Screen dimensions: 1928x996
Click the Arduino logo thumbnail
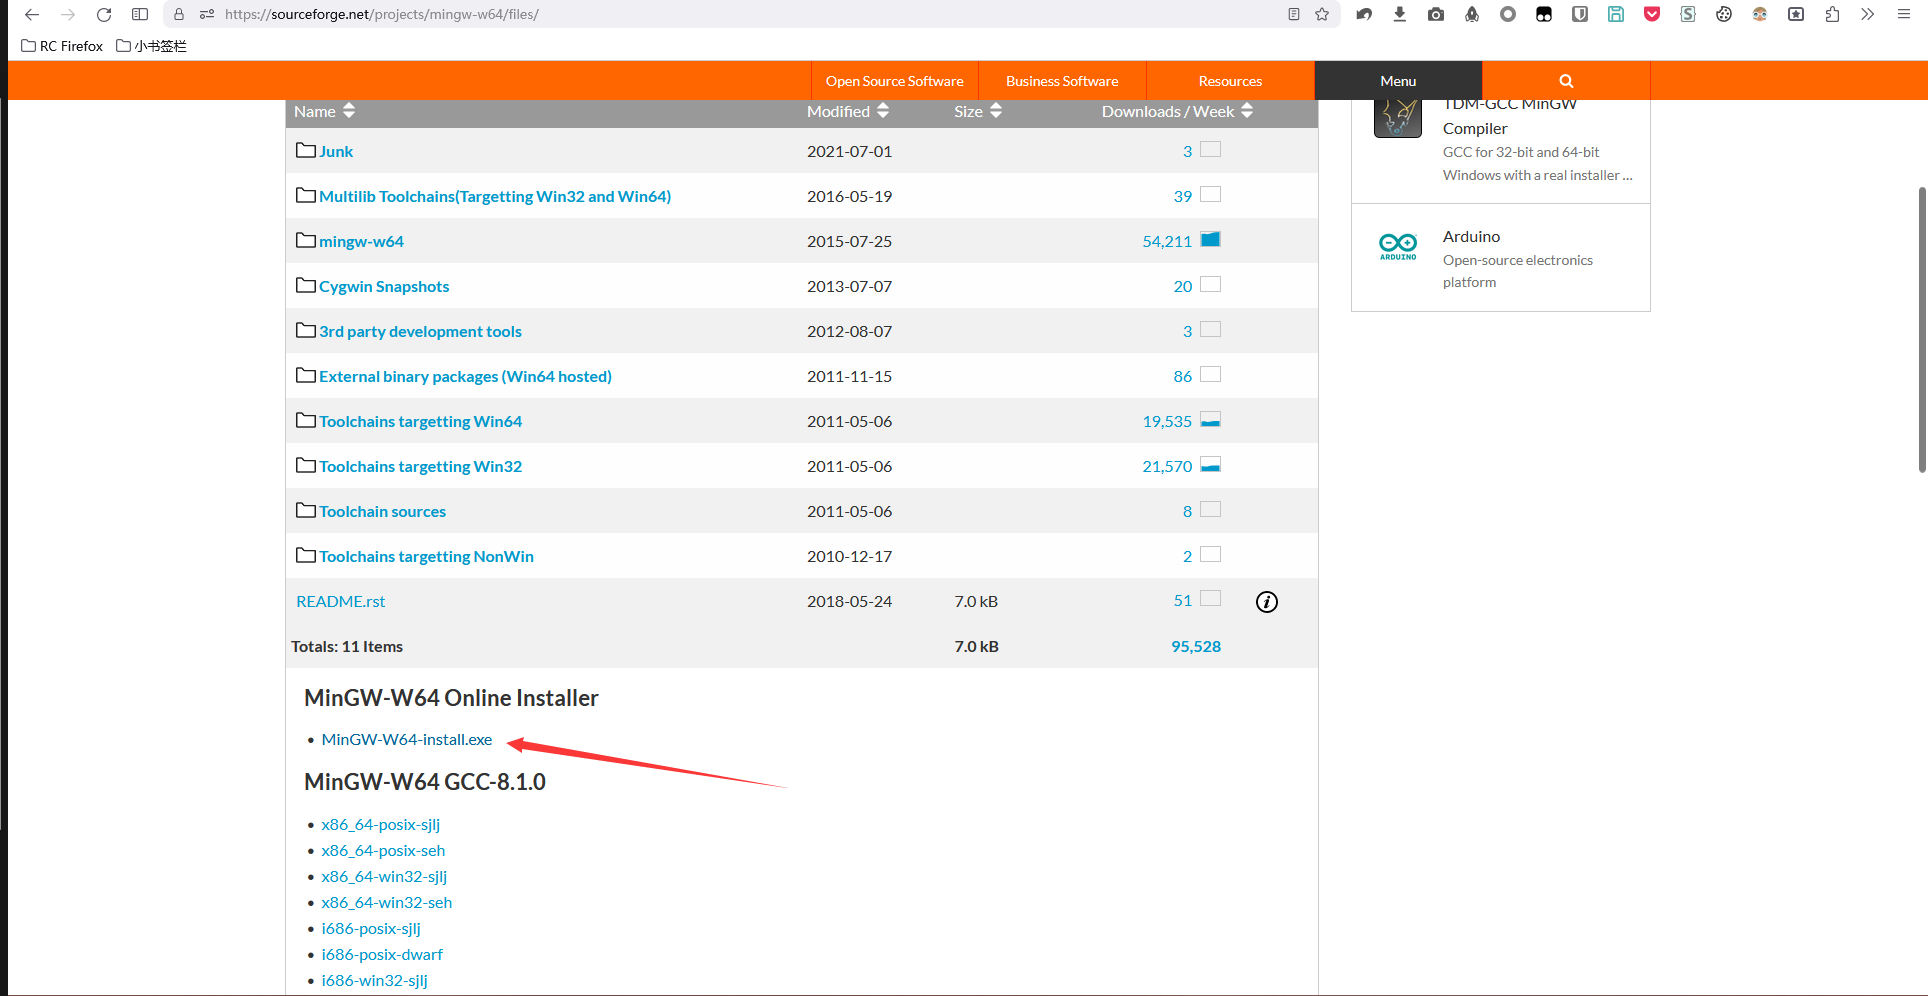(1398, 246)
